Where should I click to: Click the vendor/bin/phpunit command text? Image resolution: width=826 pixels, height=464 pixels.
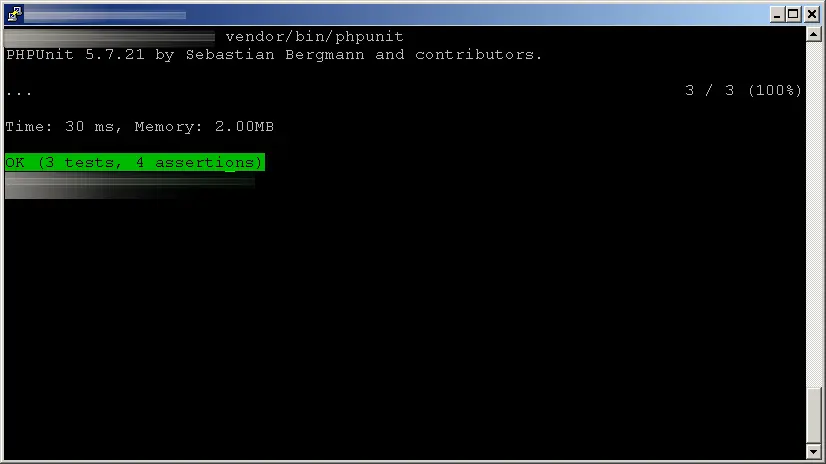[314, 36]
